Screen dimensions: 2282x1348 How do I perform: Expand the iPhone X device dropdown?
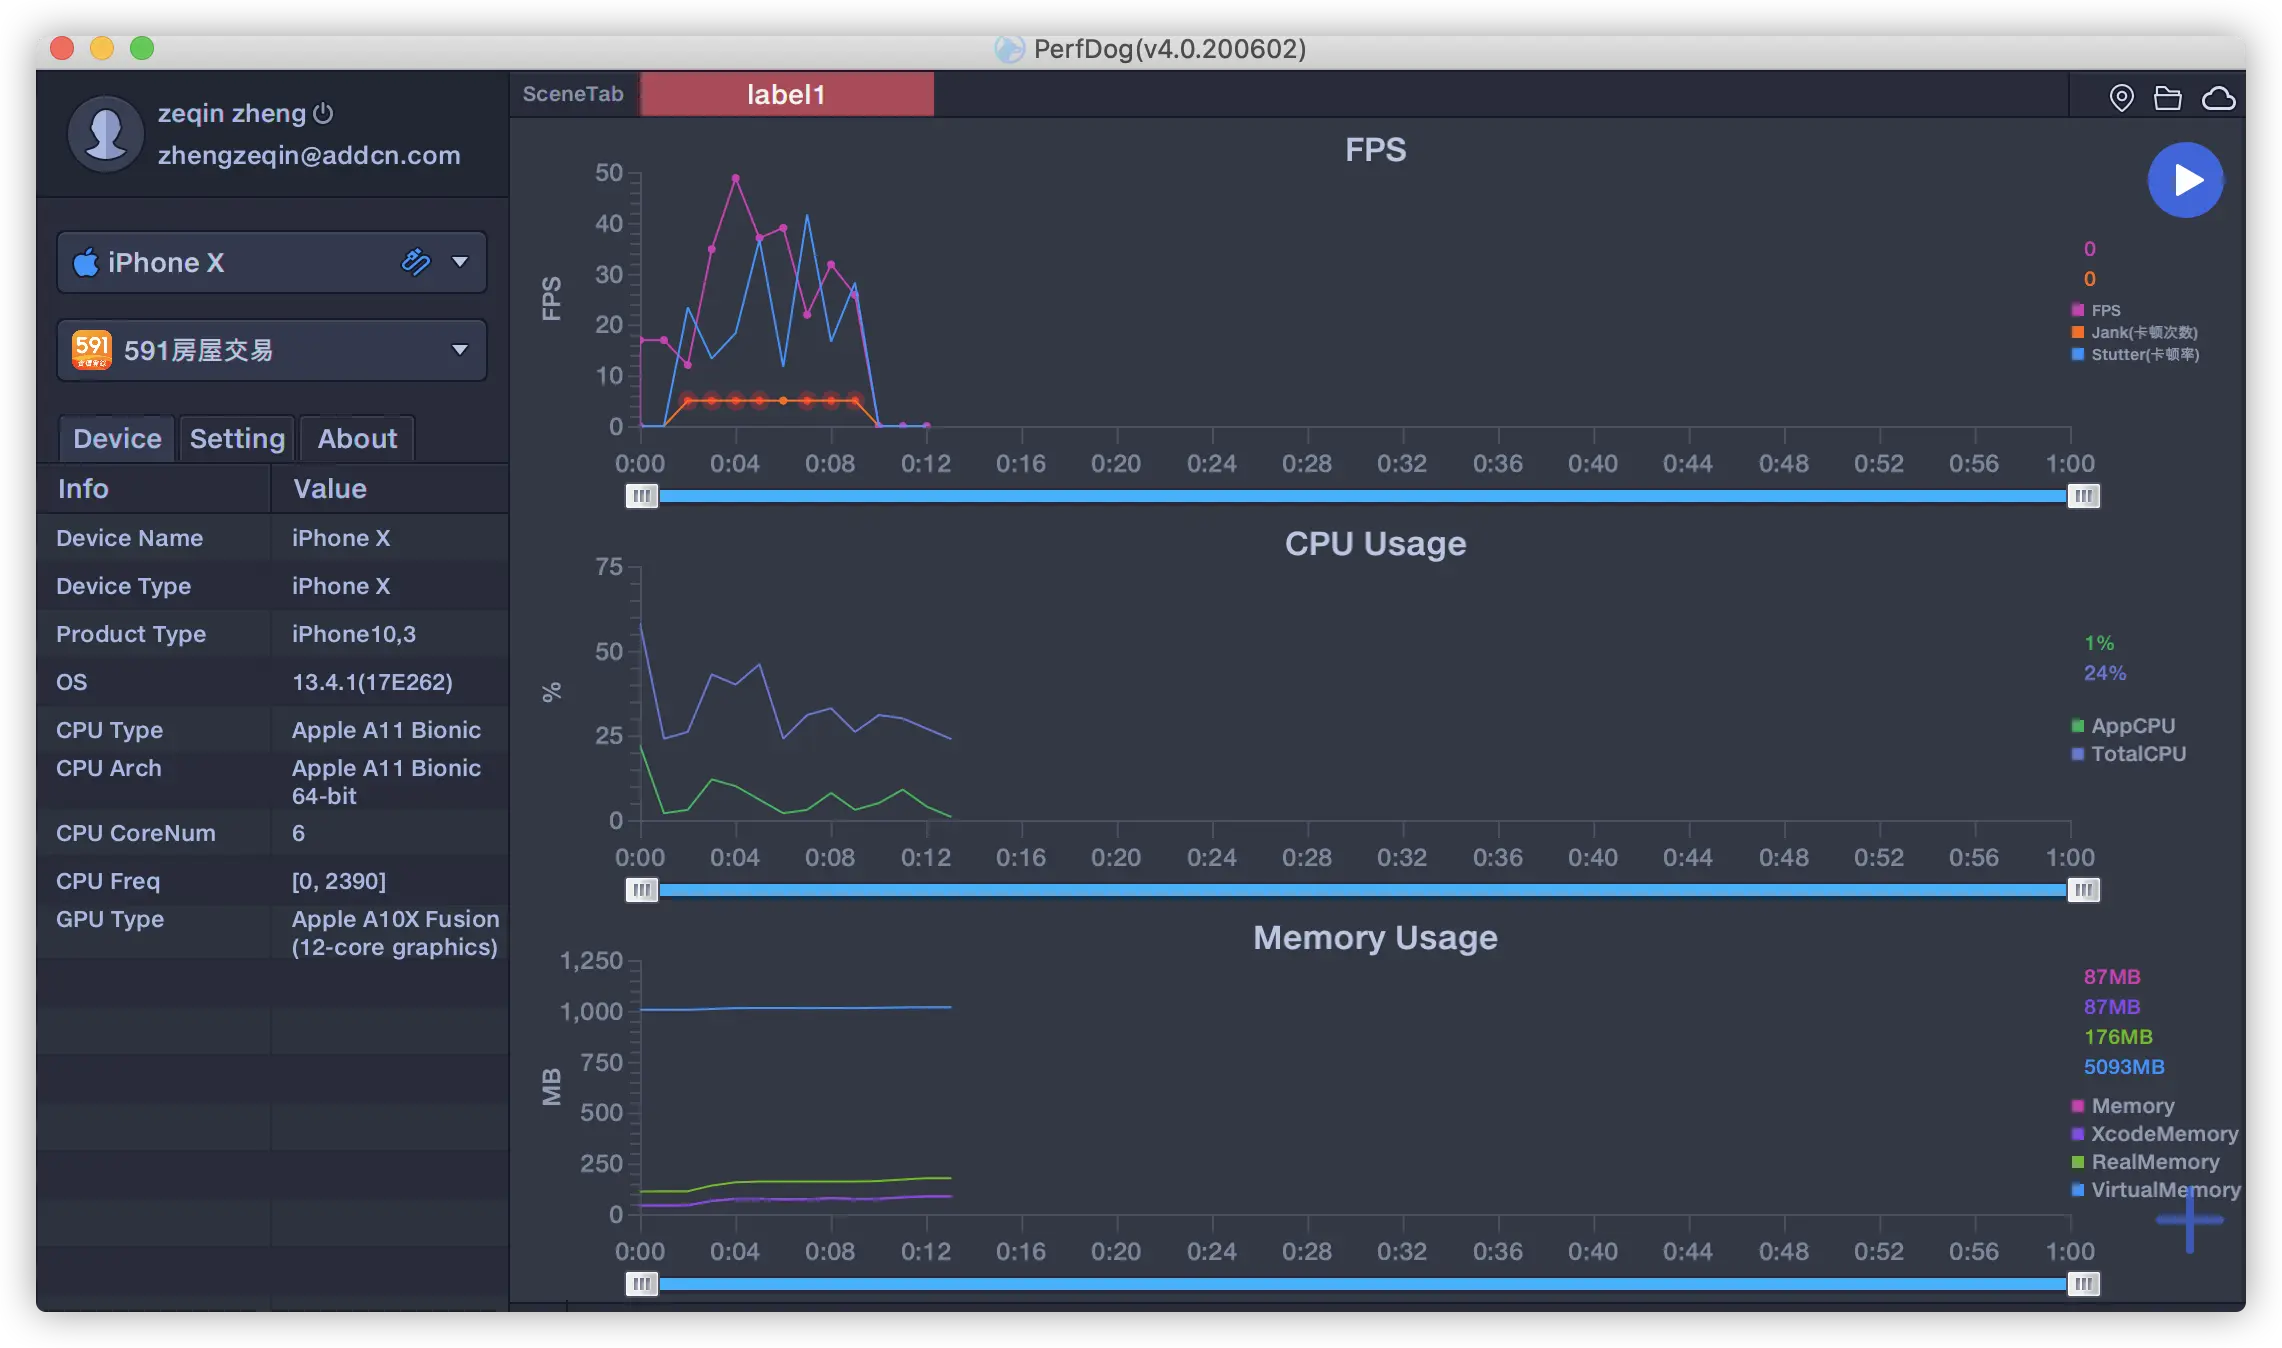460,262
